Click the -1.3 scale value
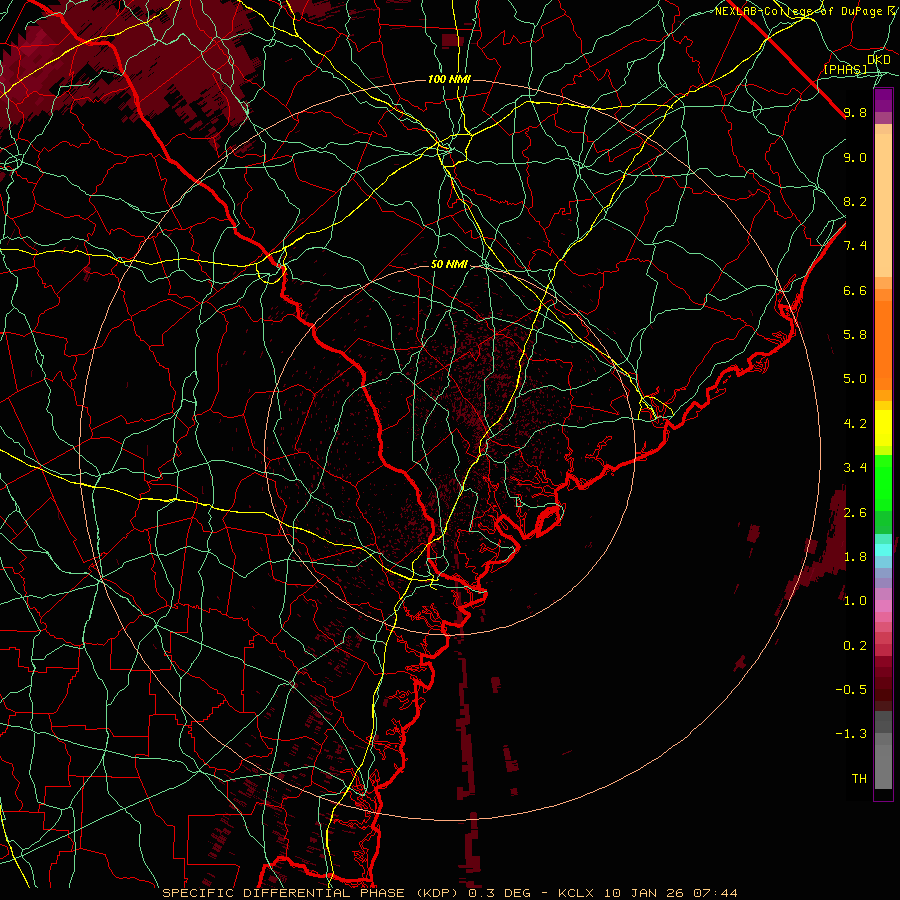Screen dimensions: 900x900 point(851,734)
